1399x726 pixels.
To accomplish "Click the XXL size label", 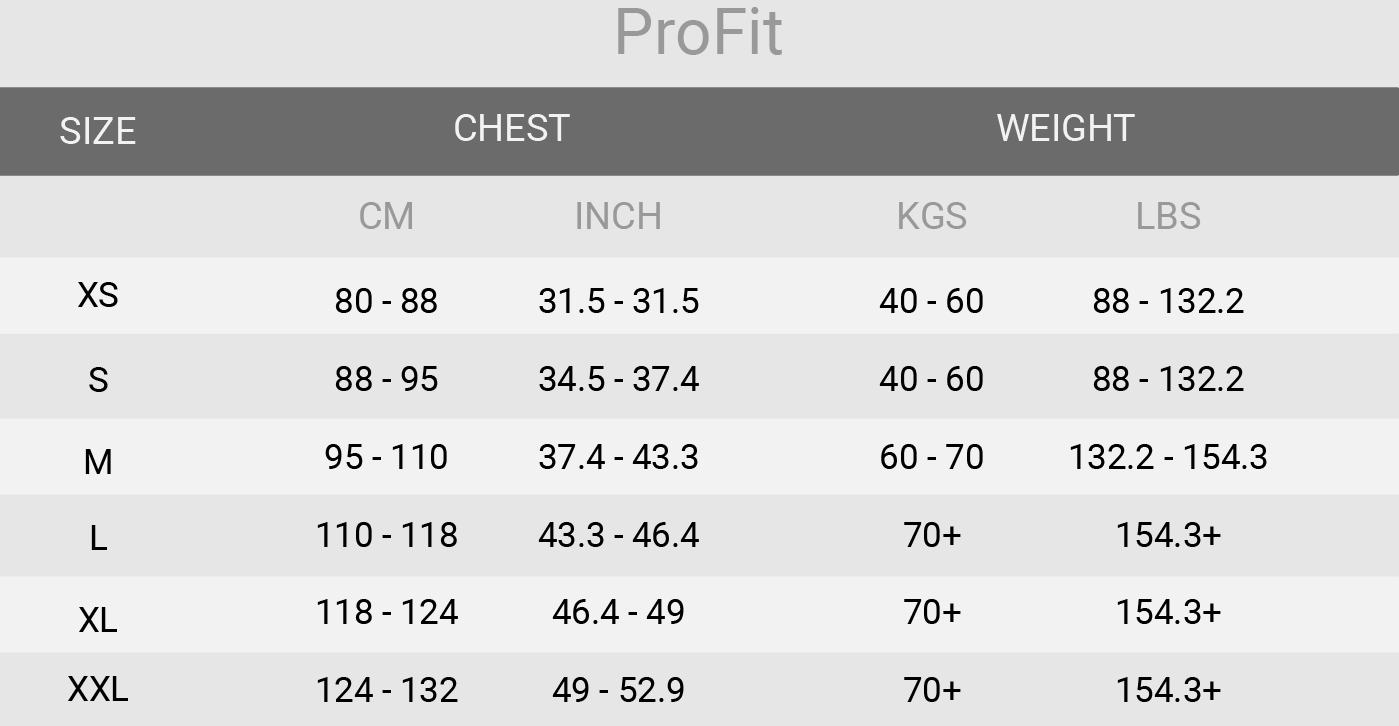I will point(98,689).
